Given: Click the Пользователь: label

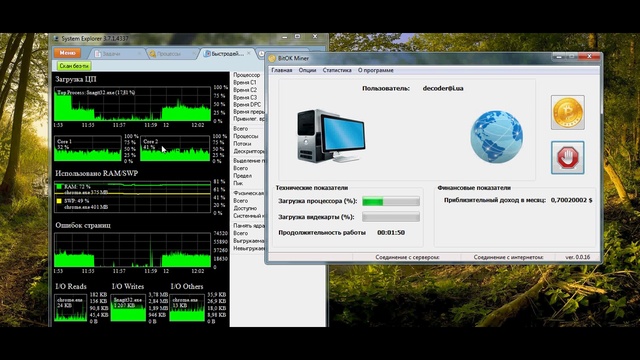Looking at the screenshot, I should click(x=386, y=88).
